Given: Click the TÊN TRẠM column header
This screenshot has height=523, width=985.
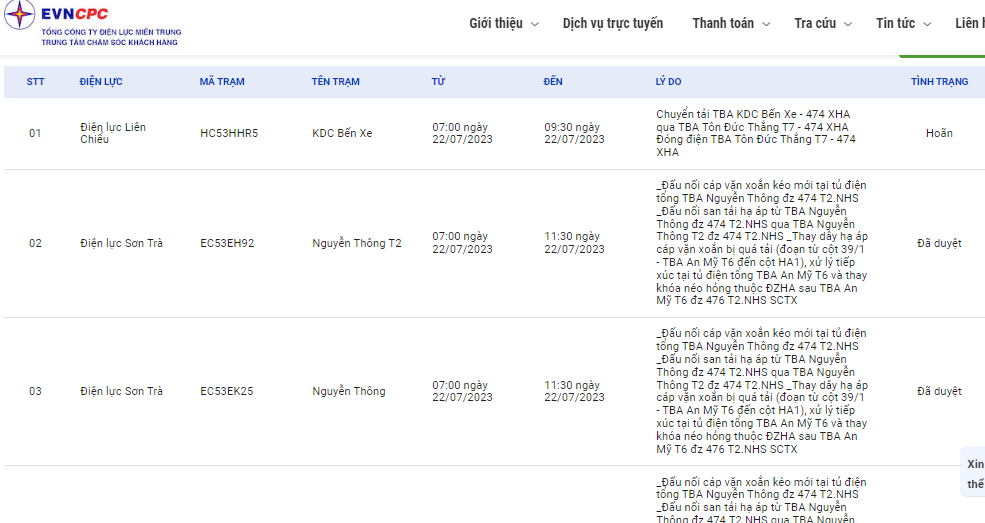Looking at the screenshot, I should 335,82.
